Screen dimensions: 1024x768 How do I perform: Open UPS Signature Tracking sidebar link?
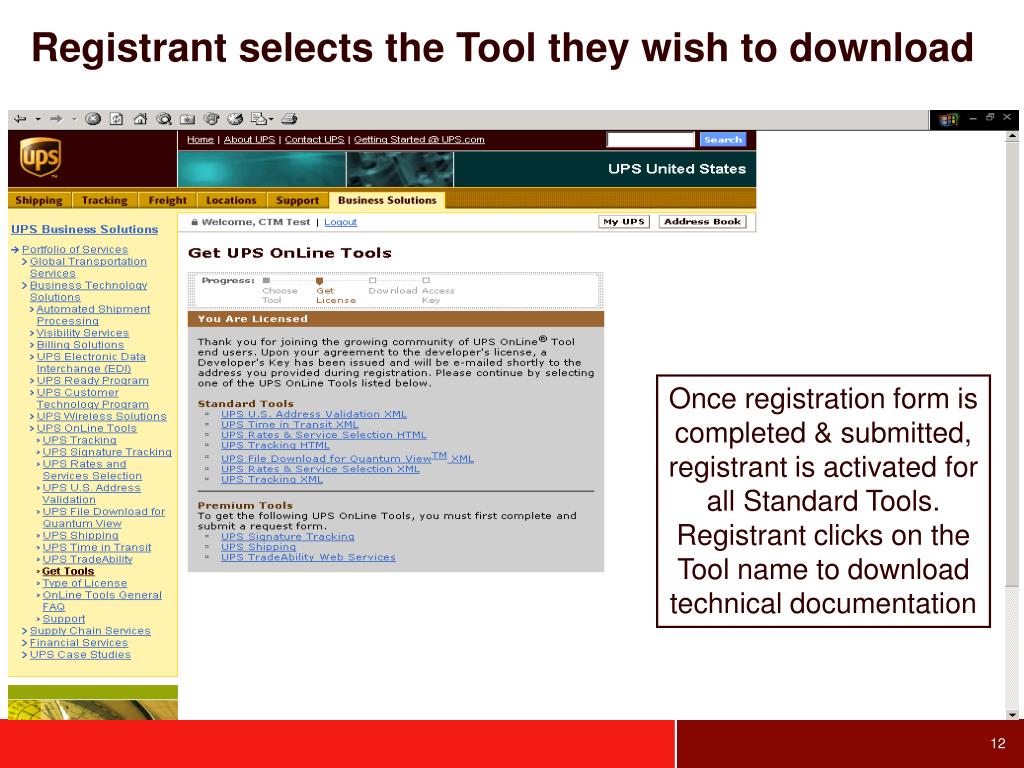point(107,452)
